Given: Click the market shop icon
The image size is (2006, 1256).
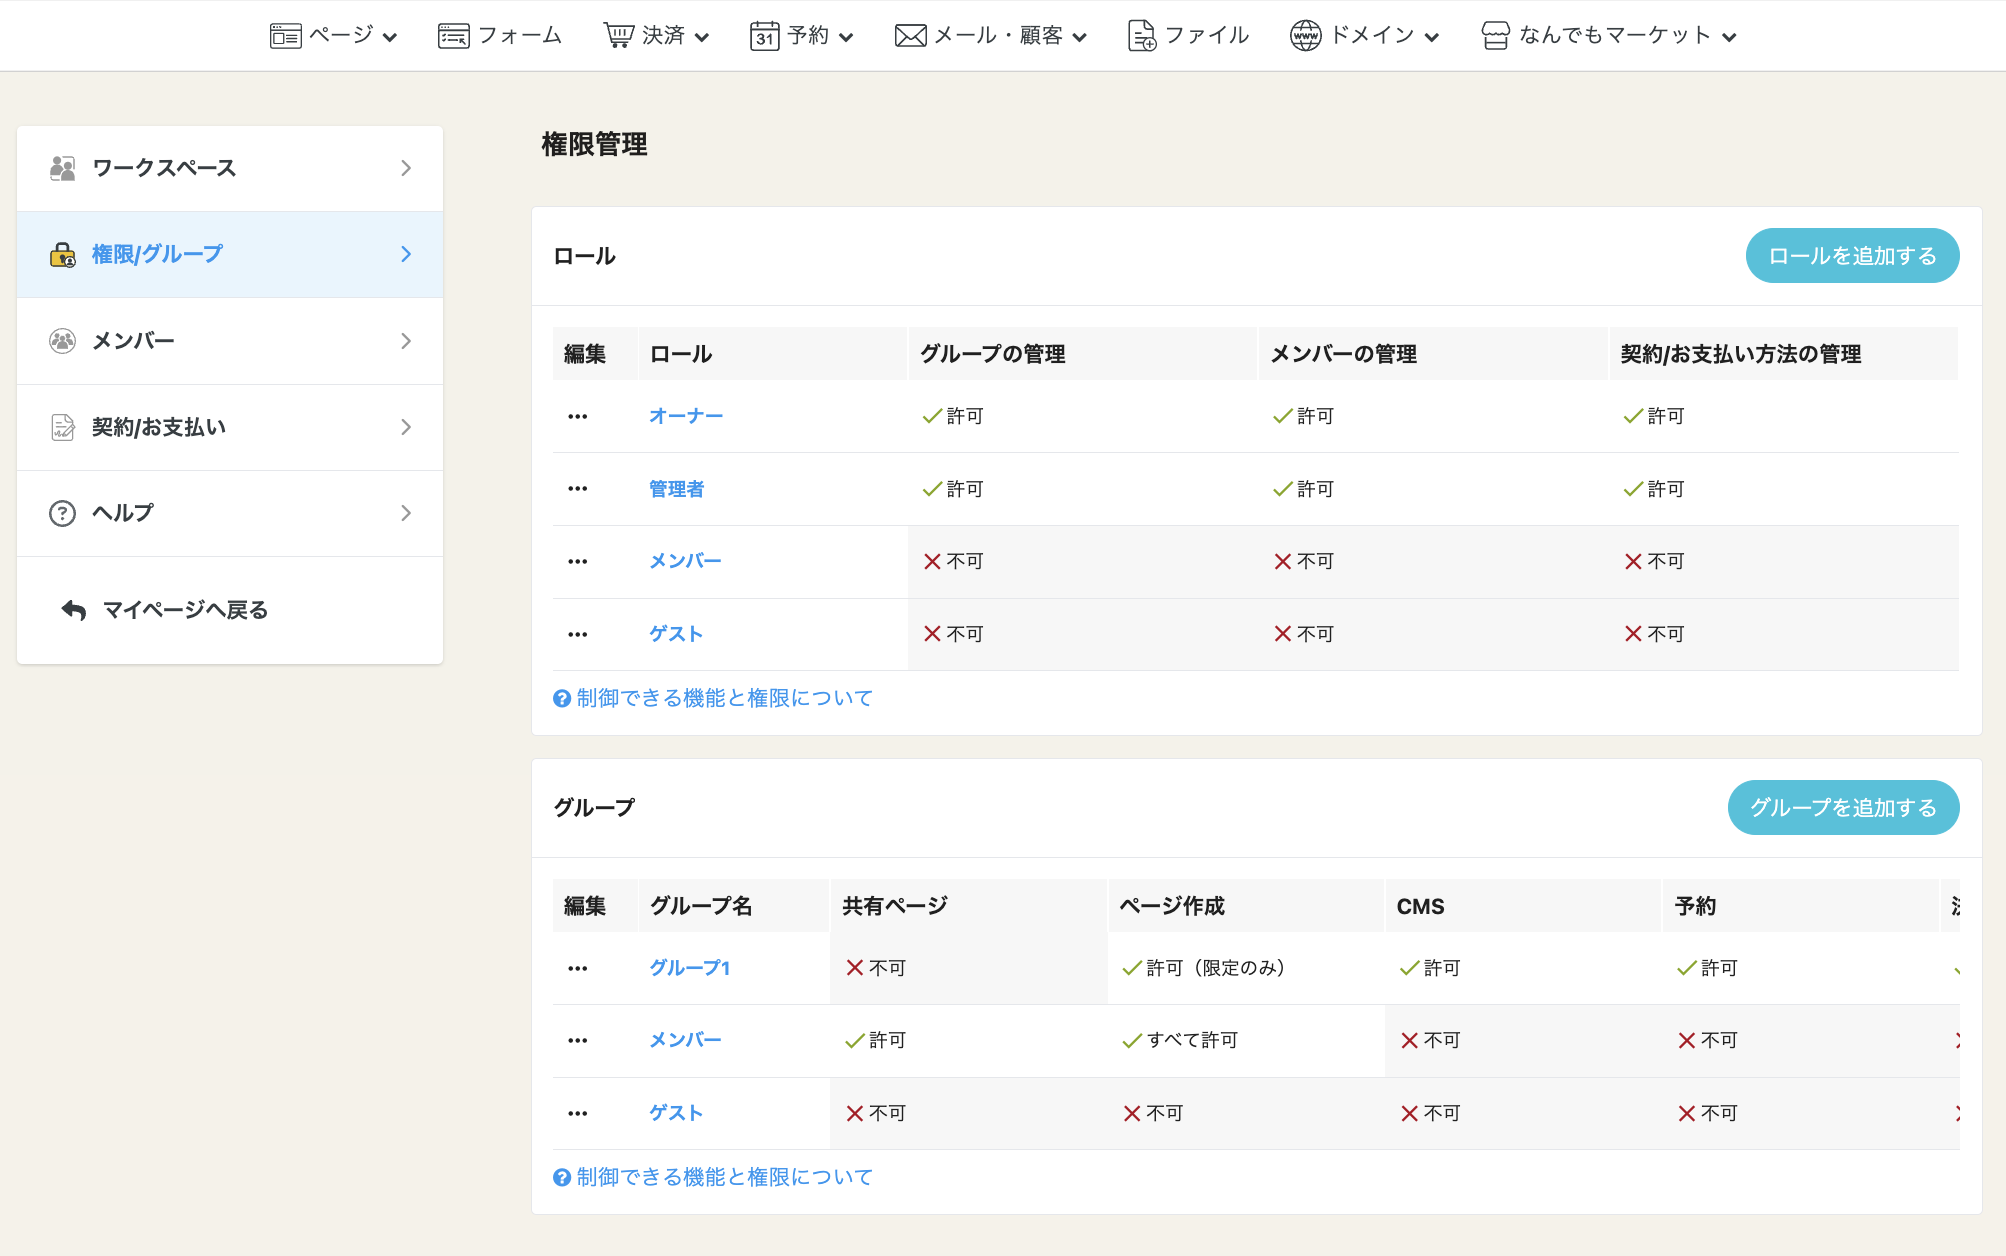Looking at the screenshot, I should 1495,36.
